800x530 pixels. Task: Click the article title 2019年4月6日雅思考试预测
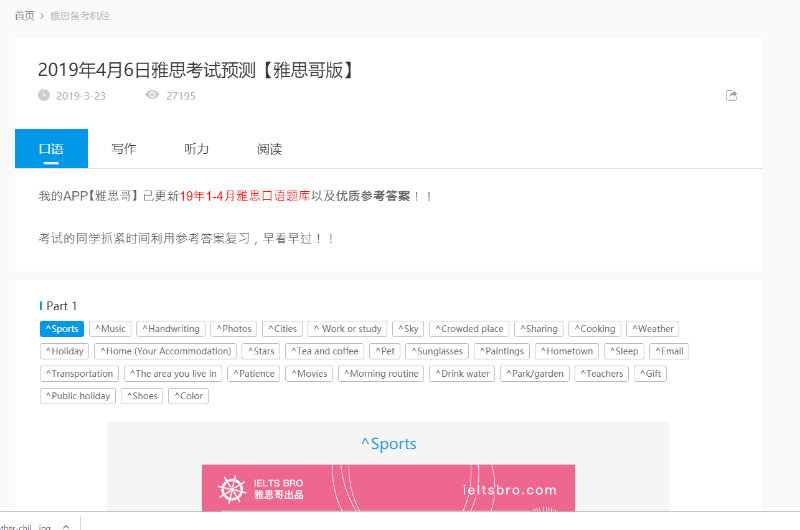click(x=196, y=70)
